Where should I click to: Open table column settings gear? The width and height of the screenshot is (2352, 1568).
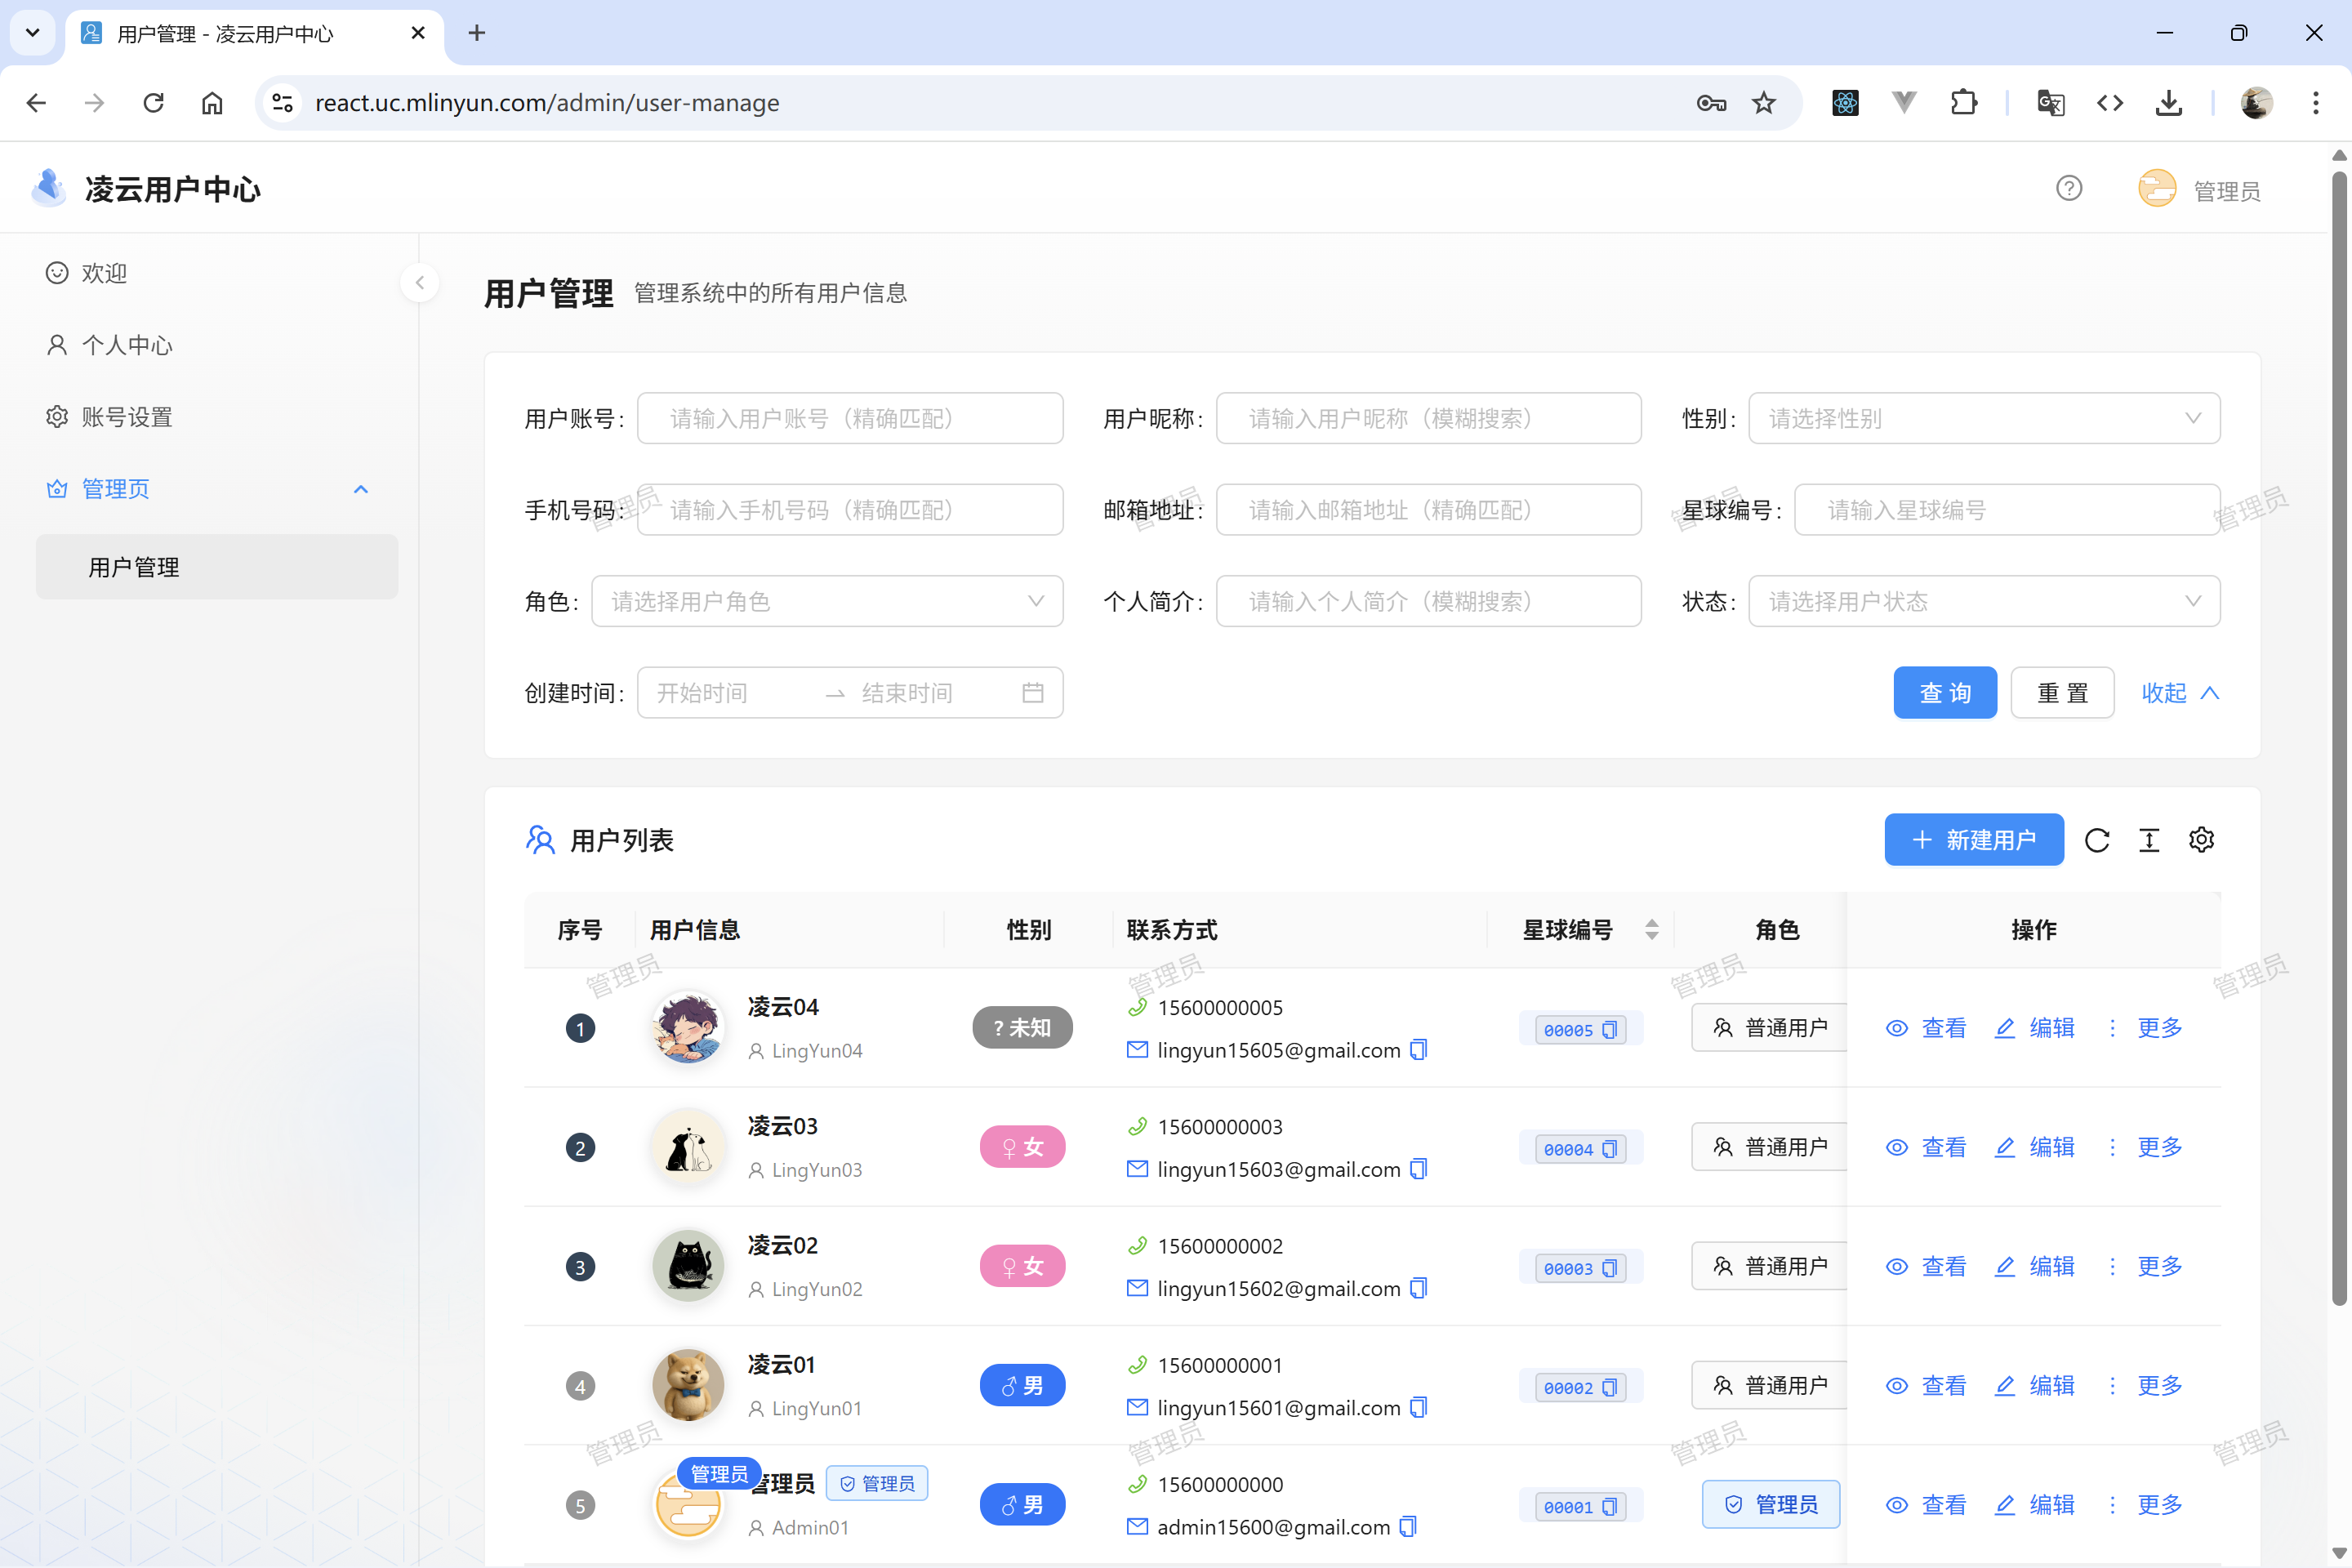[x=2202, y=840]
